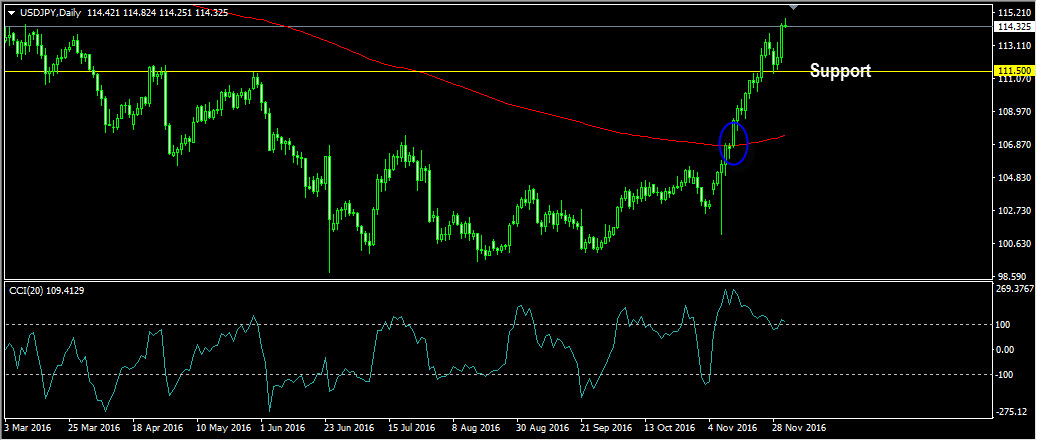
Task: Click the 102.730 price scale value
Action: (x=1015, y=211)
